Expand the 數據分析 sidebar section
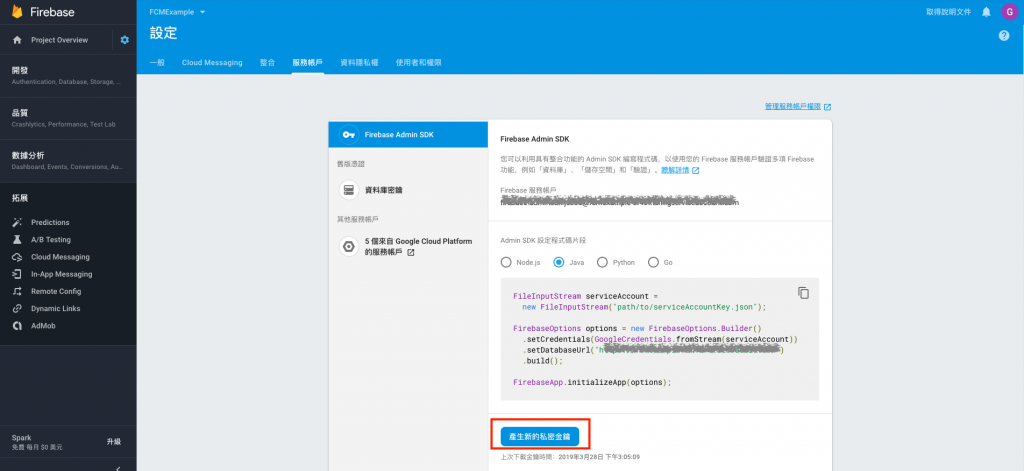Viewport: 1024px width, 471px height. tap(68, 160)
